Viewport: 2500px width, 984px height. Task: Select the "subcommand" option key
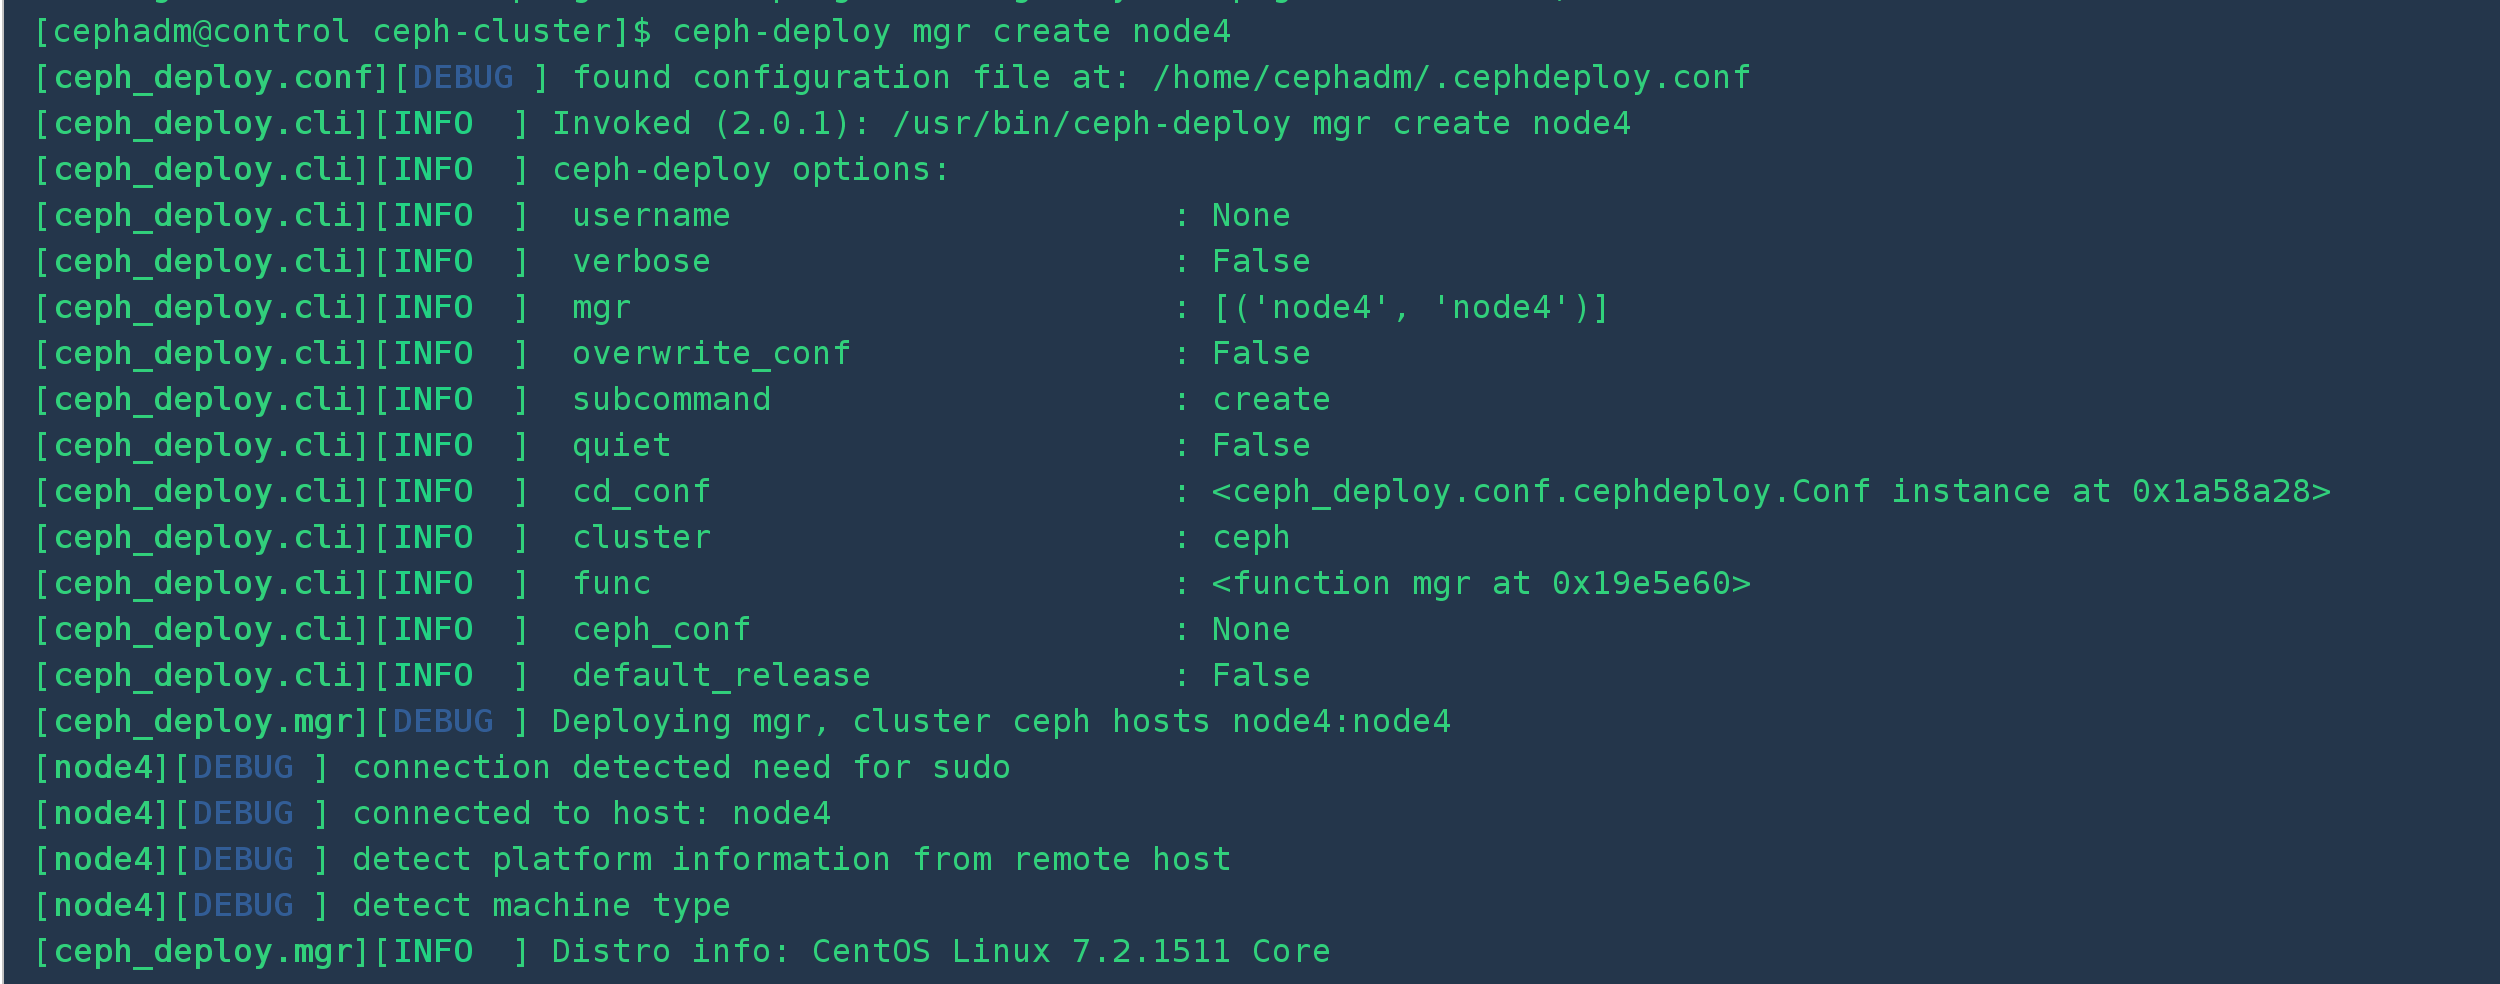672,400
